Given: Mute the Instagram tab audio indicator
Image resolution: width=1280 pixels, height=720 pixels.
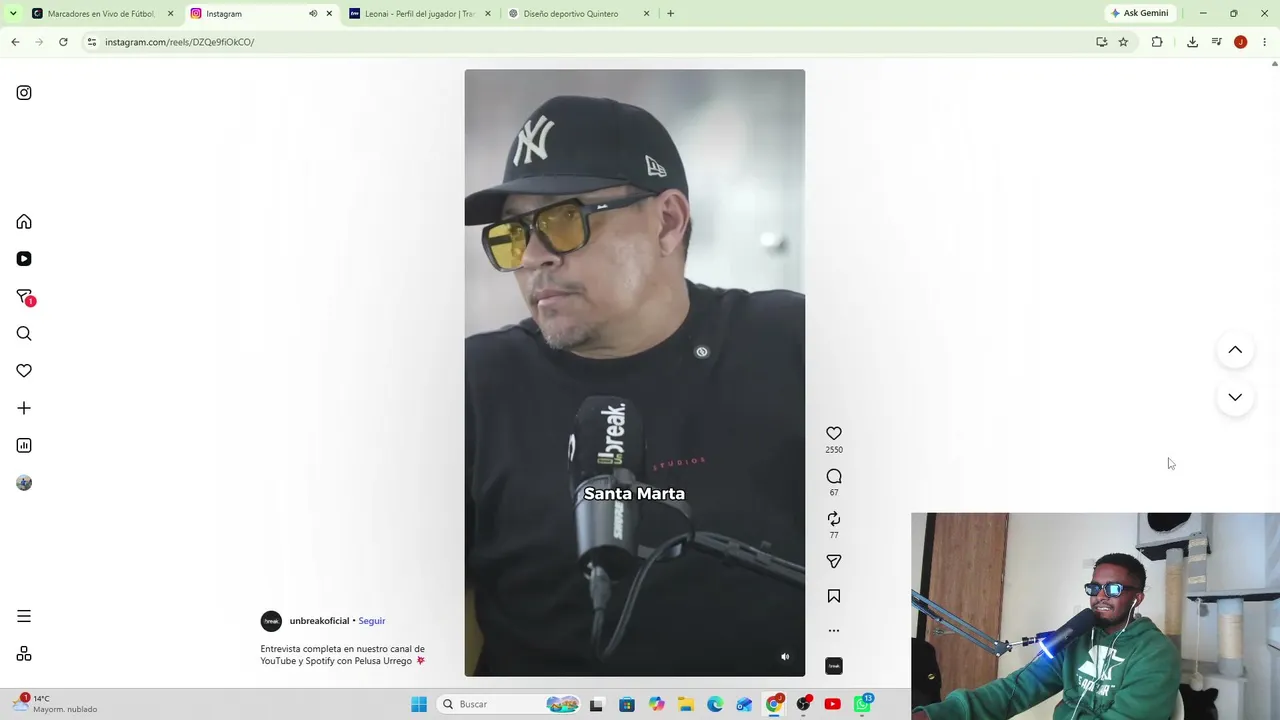Looking at the screenshot, I should 313,14.
